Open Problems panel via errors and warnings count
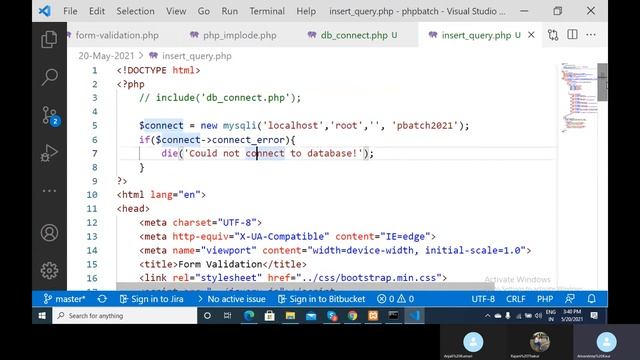Viewport: 640px width, 360px height. click(396, 299)
